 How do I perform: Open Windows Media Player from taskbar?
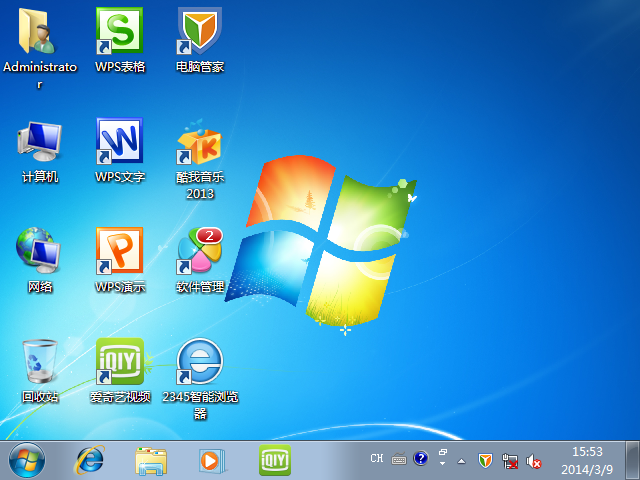pos(212,460)
